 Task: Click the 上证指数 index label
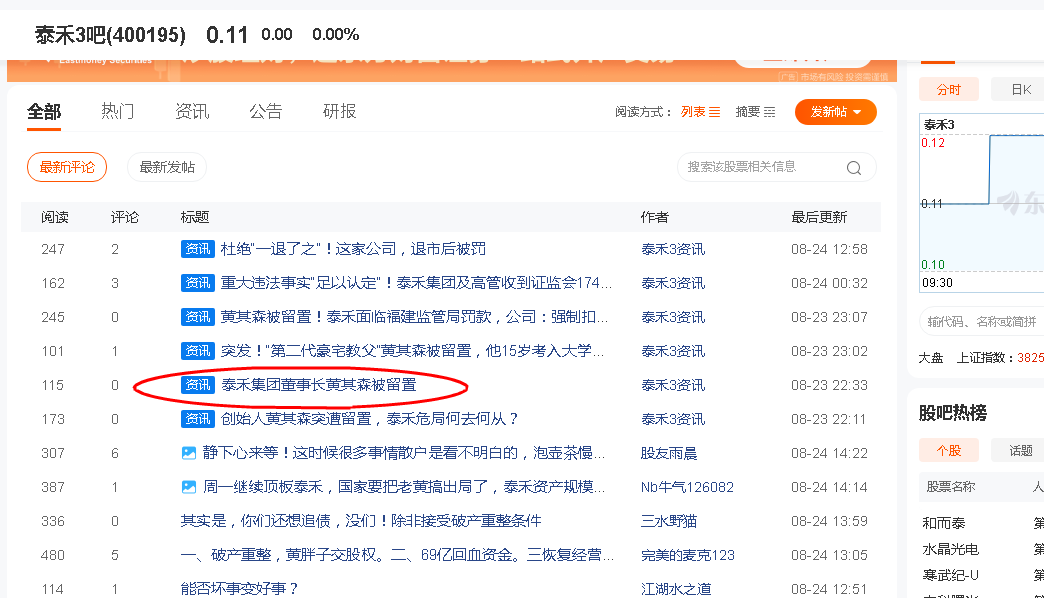tap(984, 358)
